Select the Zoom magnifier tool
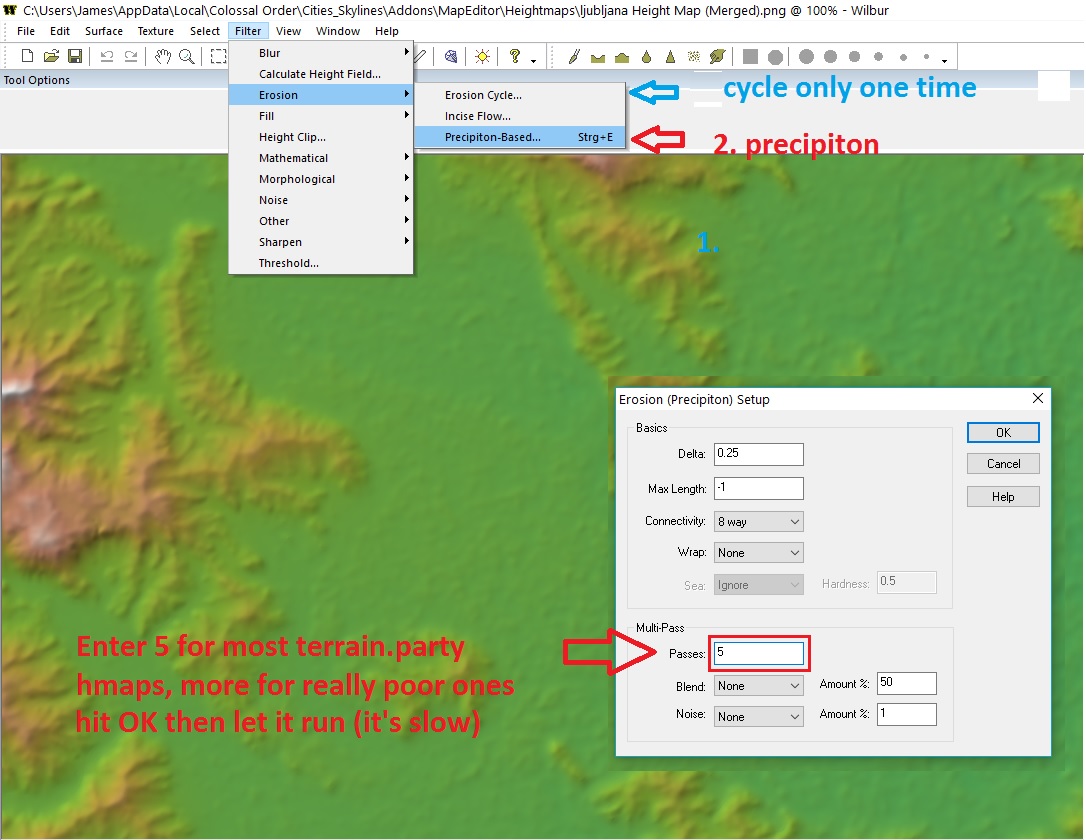Screen dimensions: 1086x840 [x=186, y=56]
